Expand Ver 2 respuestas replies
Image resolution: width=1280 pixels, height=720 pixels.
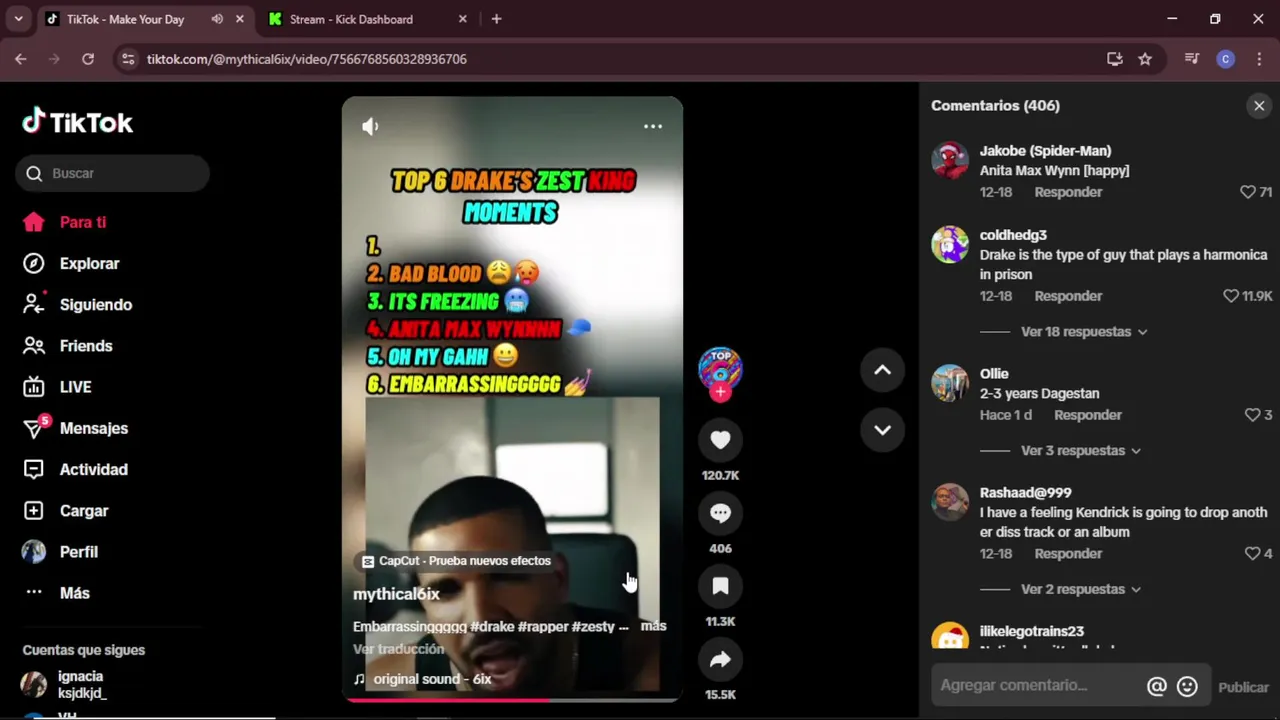click(x=1080, y=589)
